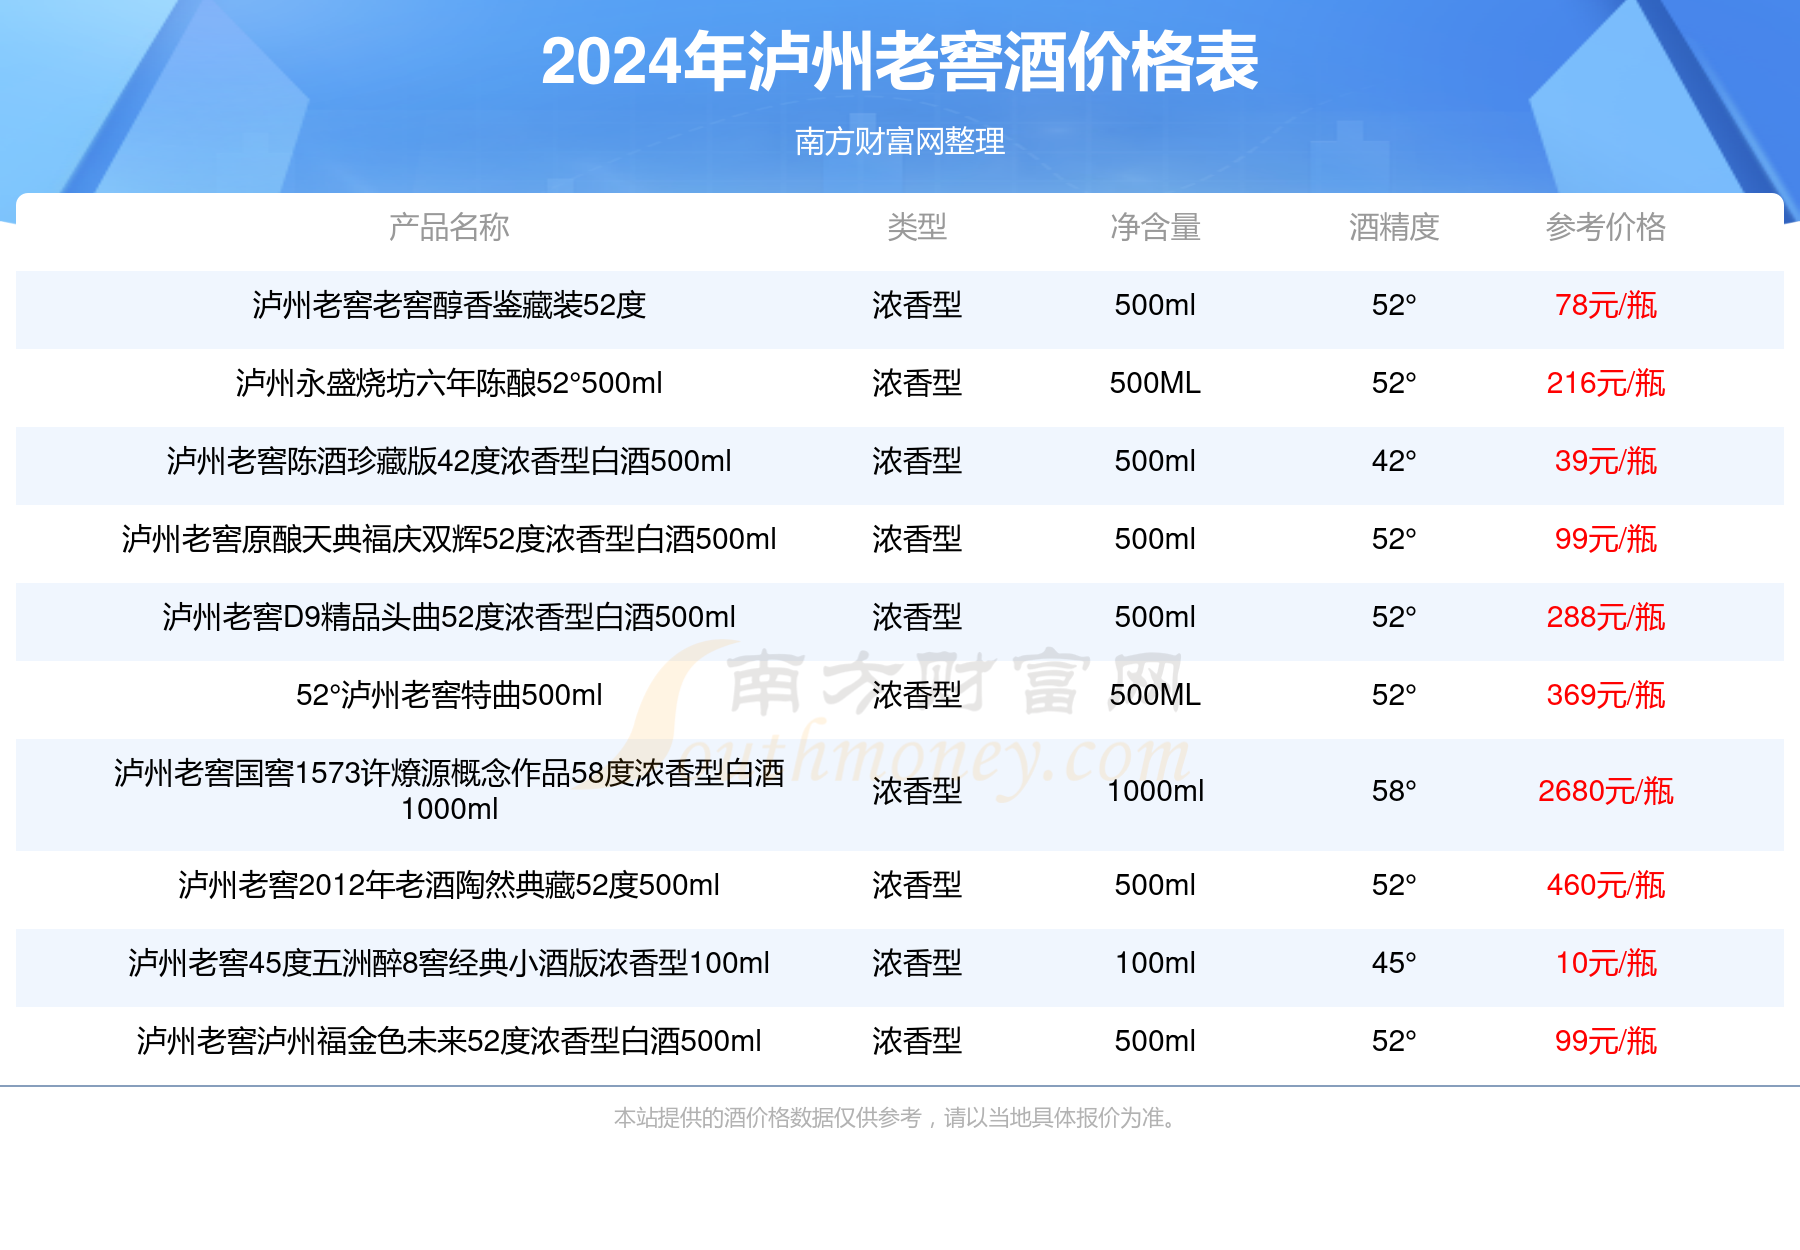Select product 泸州老窖老窖醇香鉴藏装52度
The height and width of the screenshot is (1250, 1800).
(449, 305)
